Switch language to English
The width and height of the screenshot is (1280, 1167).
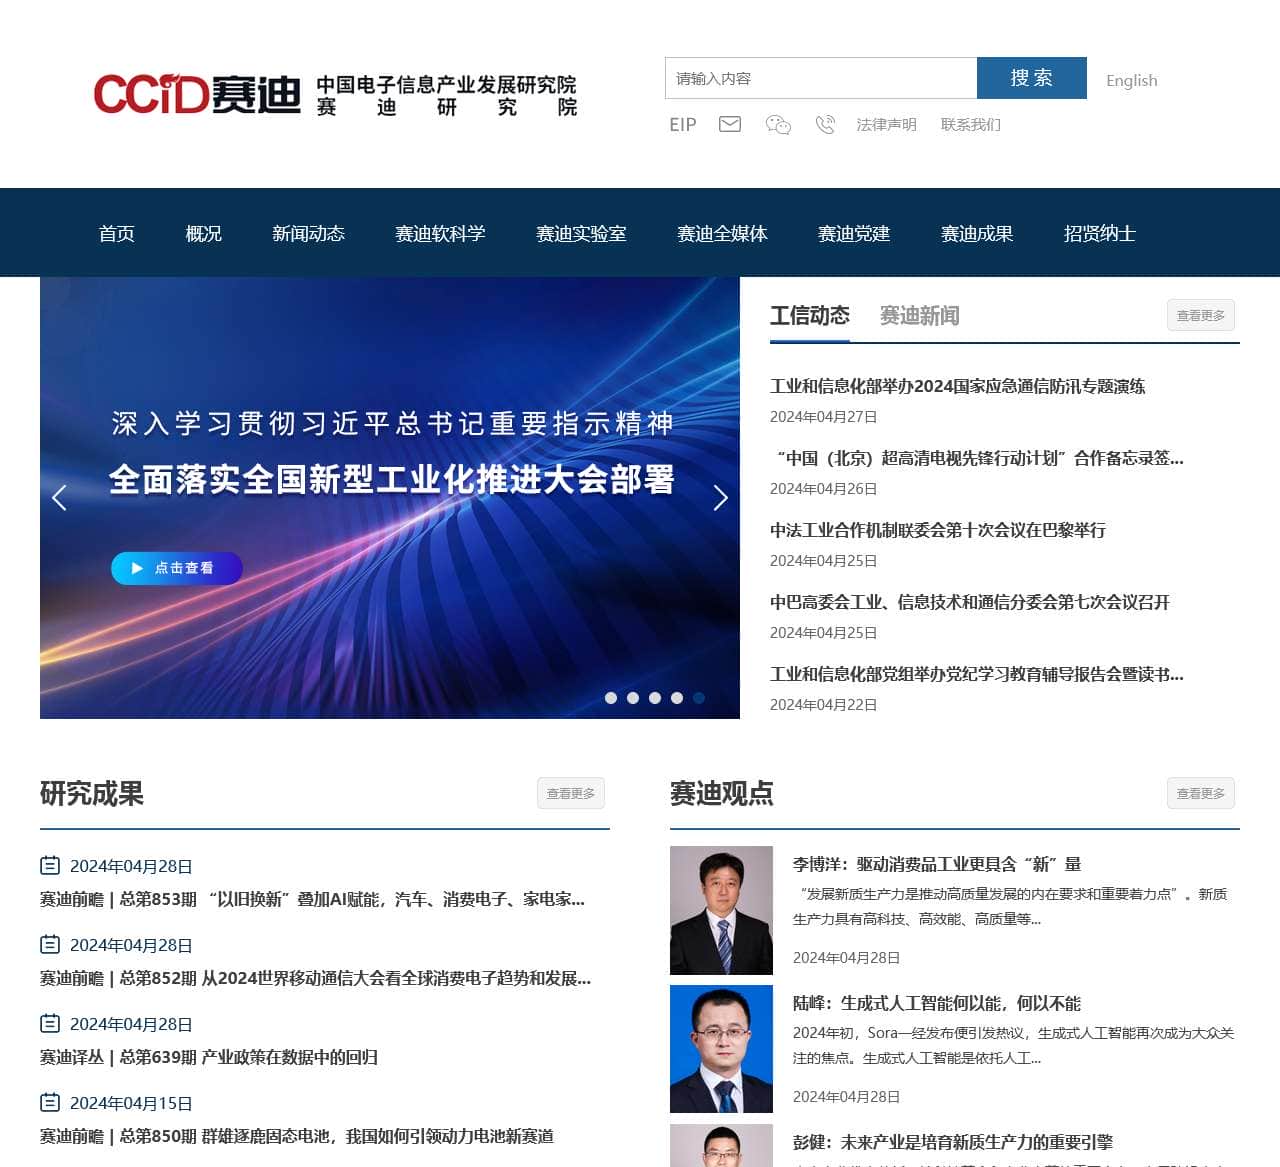(1132, 80)
